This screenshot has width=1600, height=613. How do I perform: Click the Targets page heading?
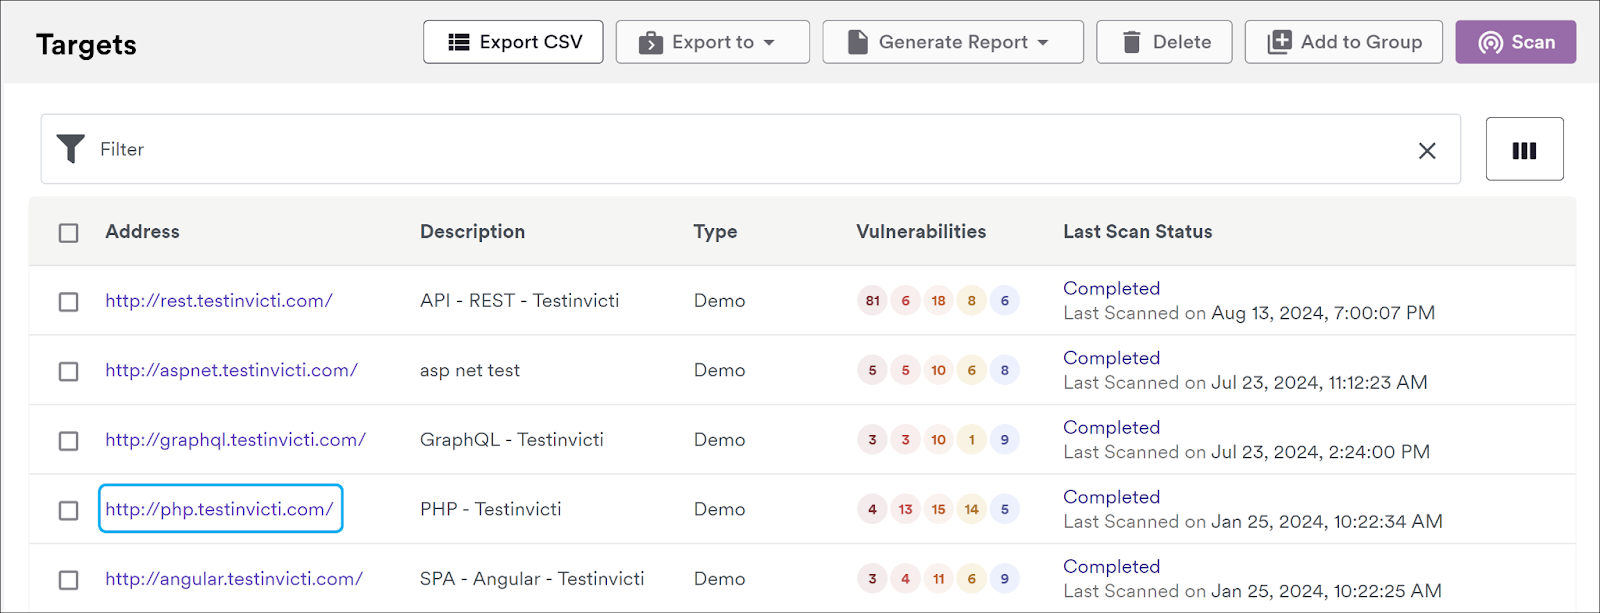86,44
